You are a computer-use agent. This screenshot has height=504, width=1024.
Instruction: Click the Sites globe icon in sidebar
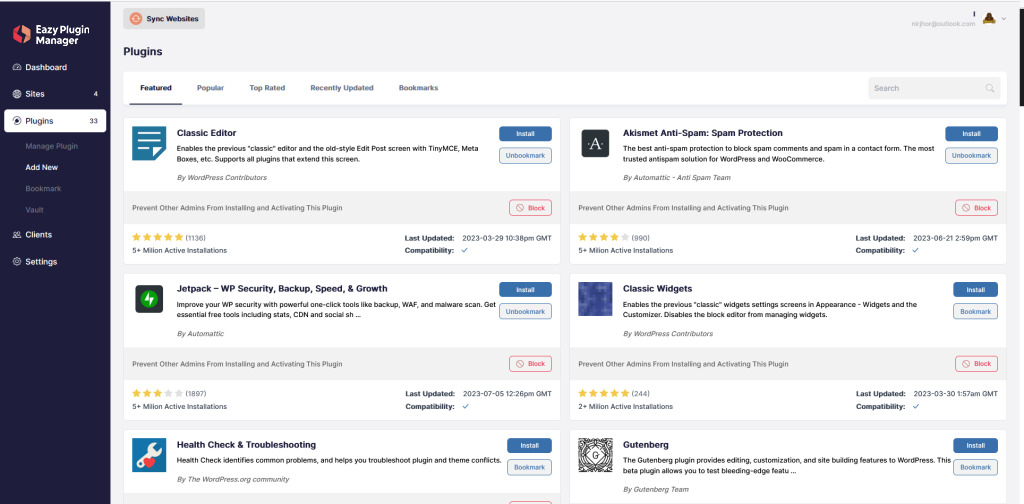pyautogui.click(x=17, y=94)
